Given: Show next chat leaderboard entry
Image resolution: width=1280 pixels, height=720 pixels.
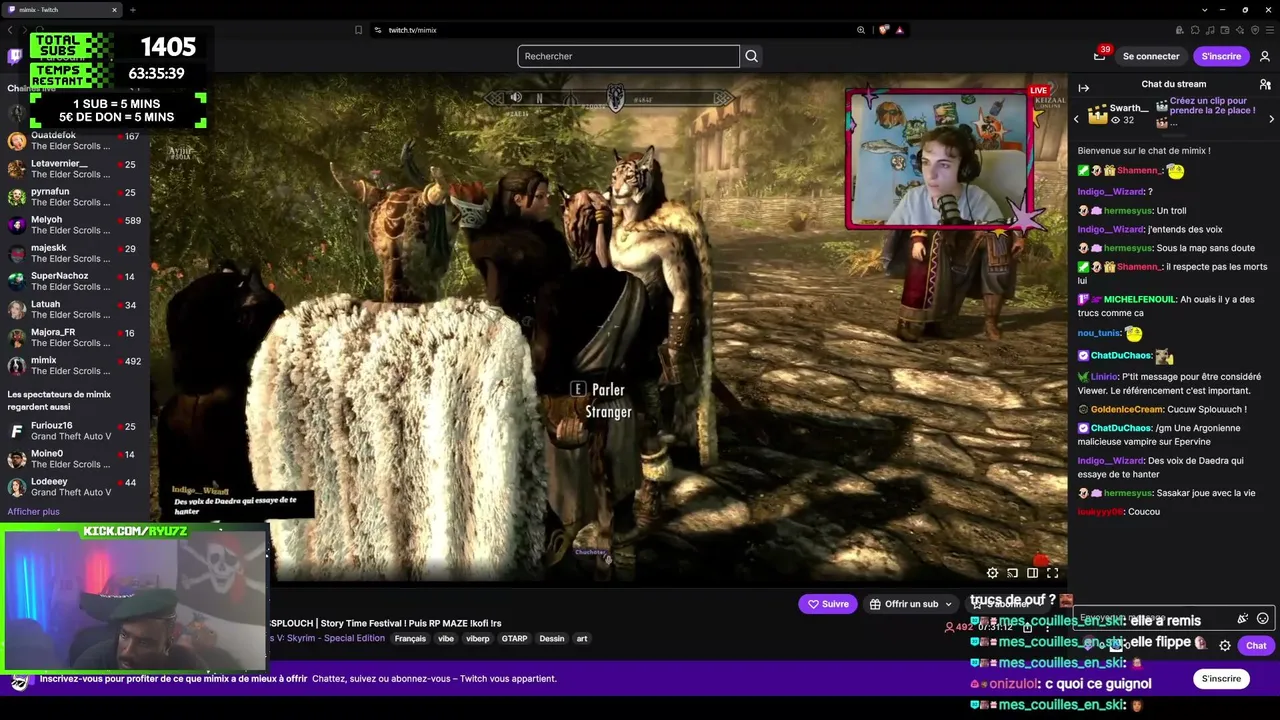Looking at the screenshot, I should point(1272,119).
